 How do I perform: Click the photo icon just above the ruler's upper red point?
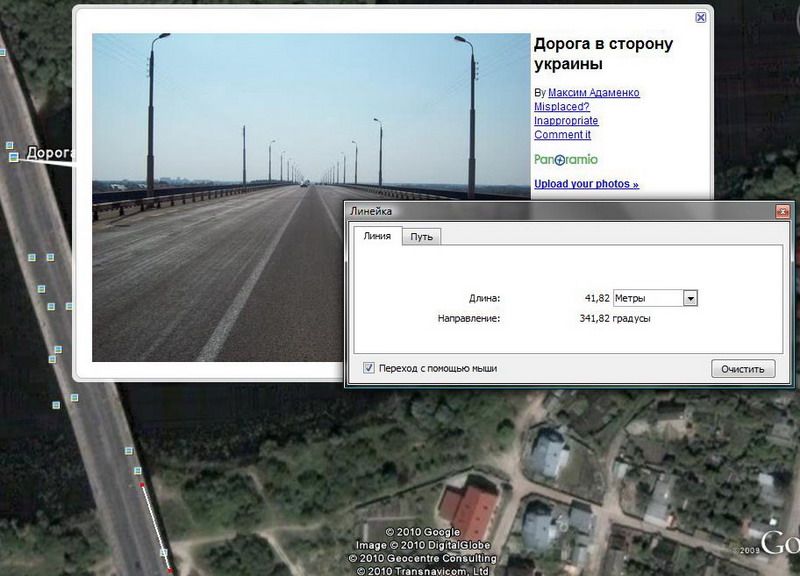click(x=139, y=470)
